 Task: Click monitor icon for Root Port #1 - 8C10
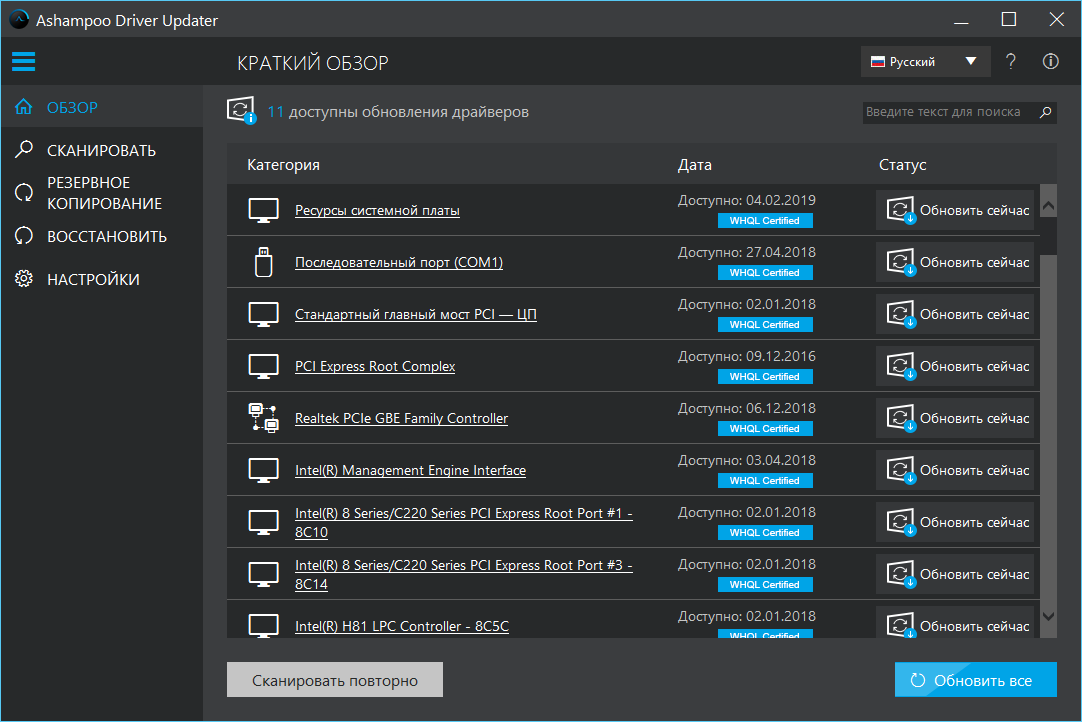[x=264, y=523]
